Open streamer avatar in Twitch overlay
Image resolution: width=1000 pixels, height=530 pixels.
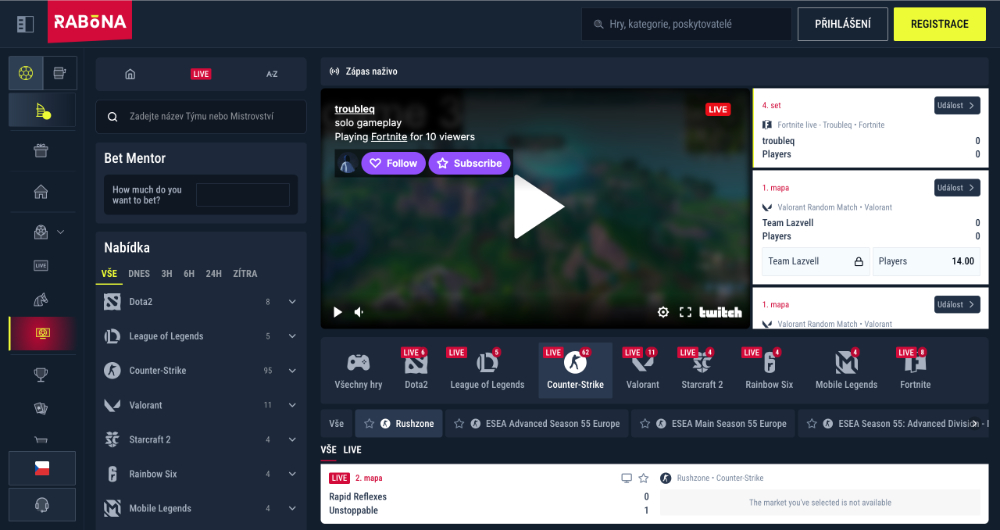pos(347,163)
